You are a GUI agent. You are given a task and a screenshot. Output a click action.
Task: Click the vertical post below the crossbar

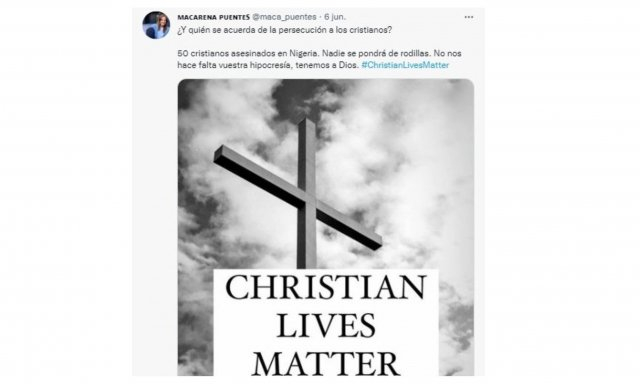pyautogui.click(x=307, y=241)
